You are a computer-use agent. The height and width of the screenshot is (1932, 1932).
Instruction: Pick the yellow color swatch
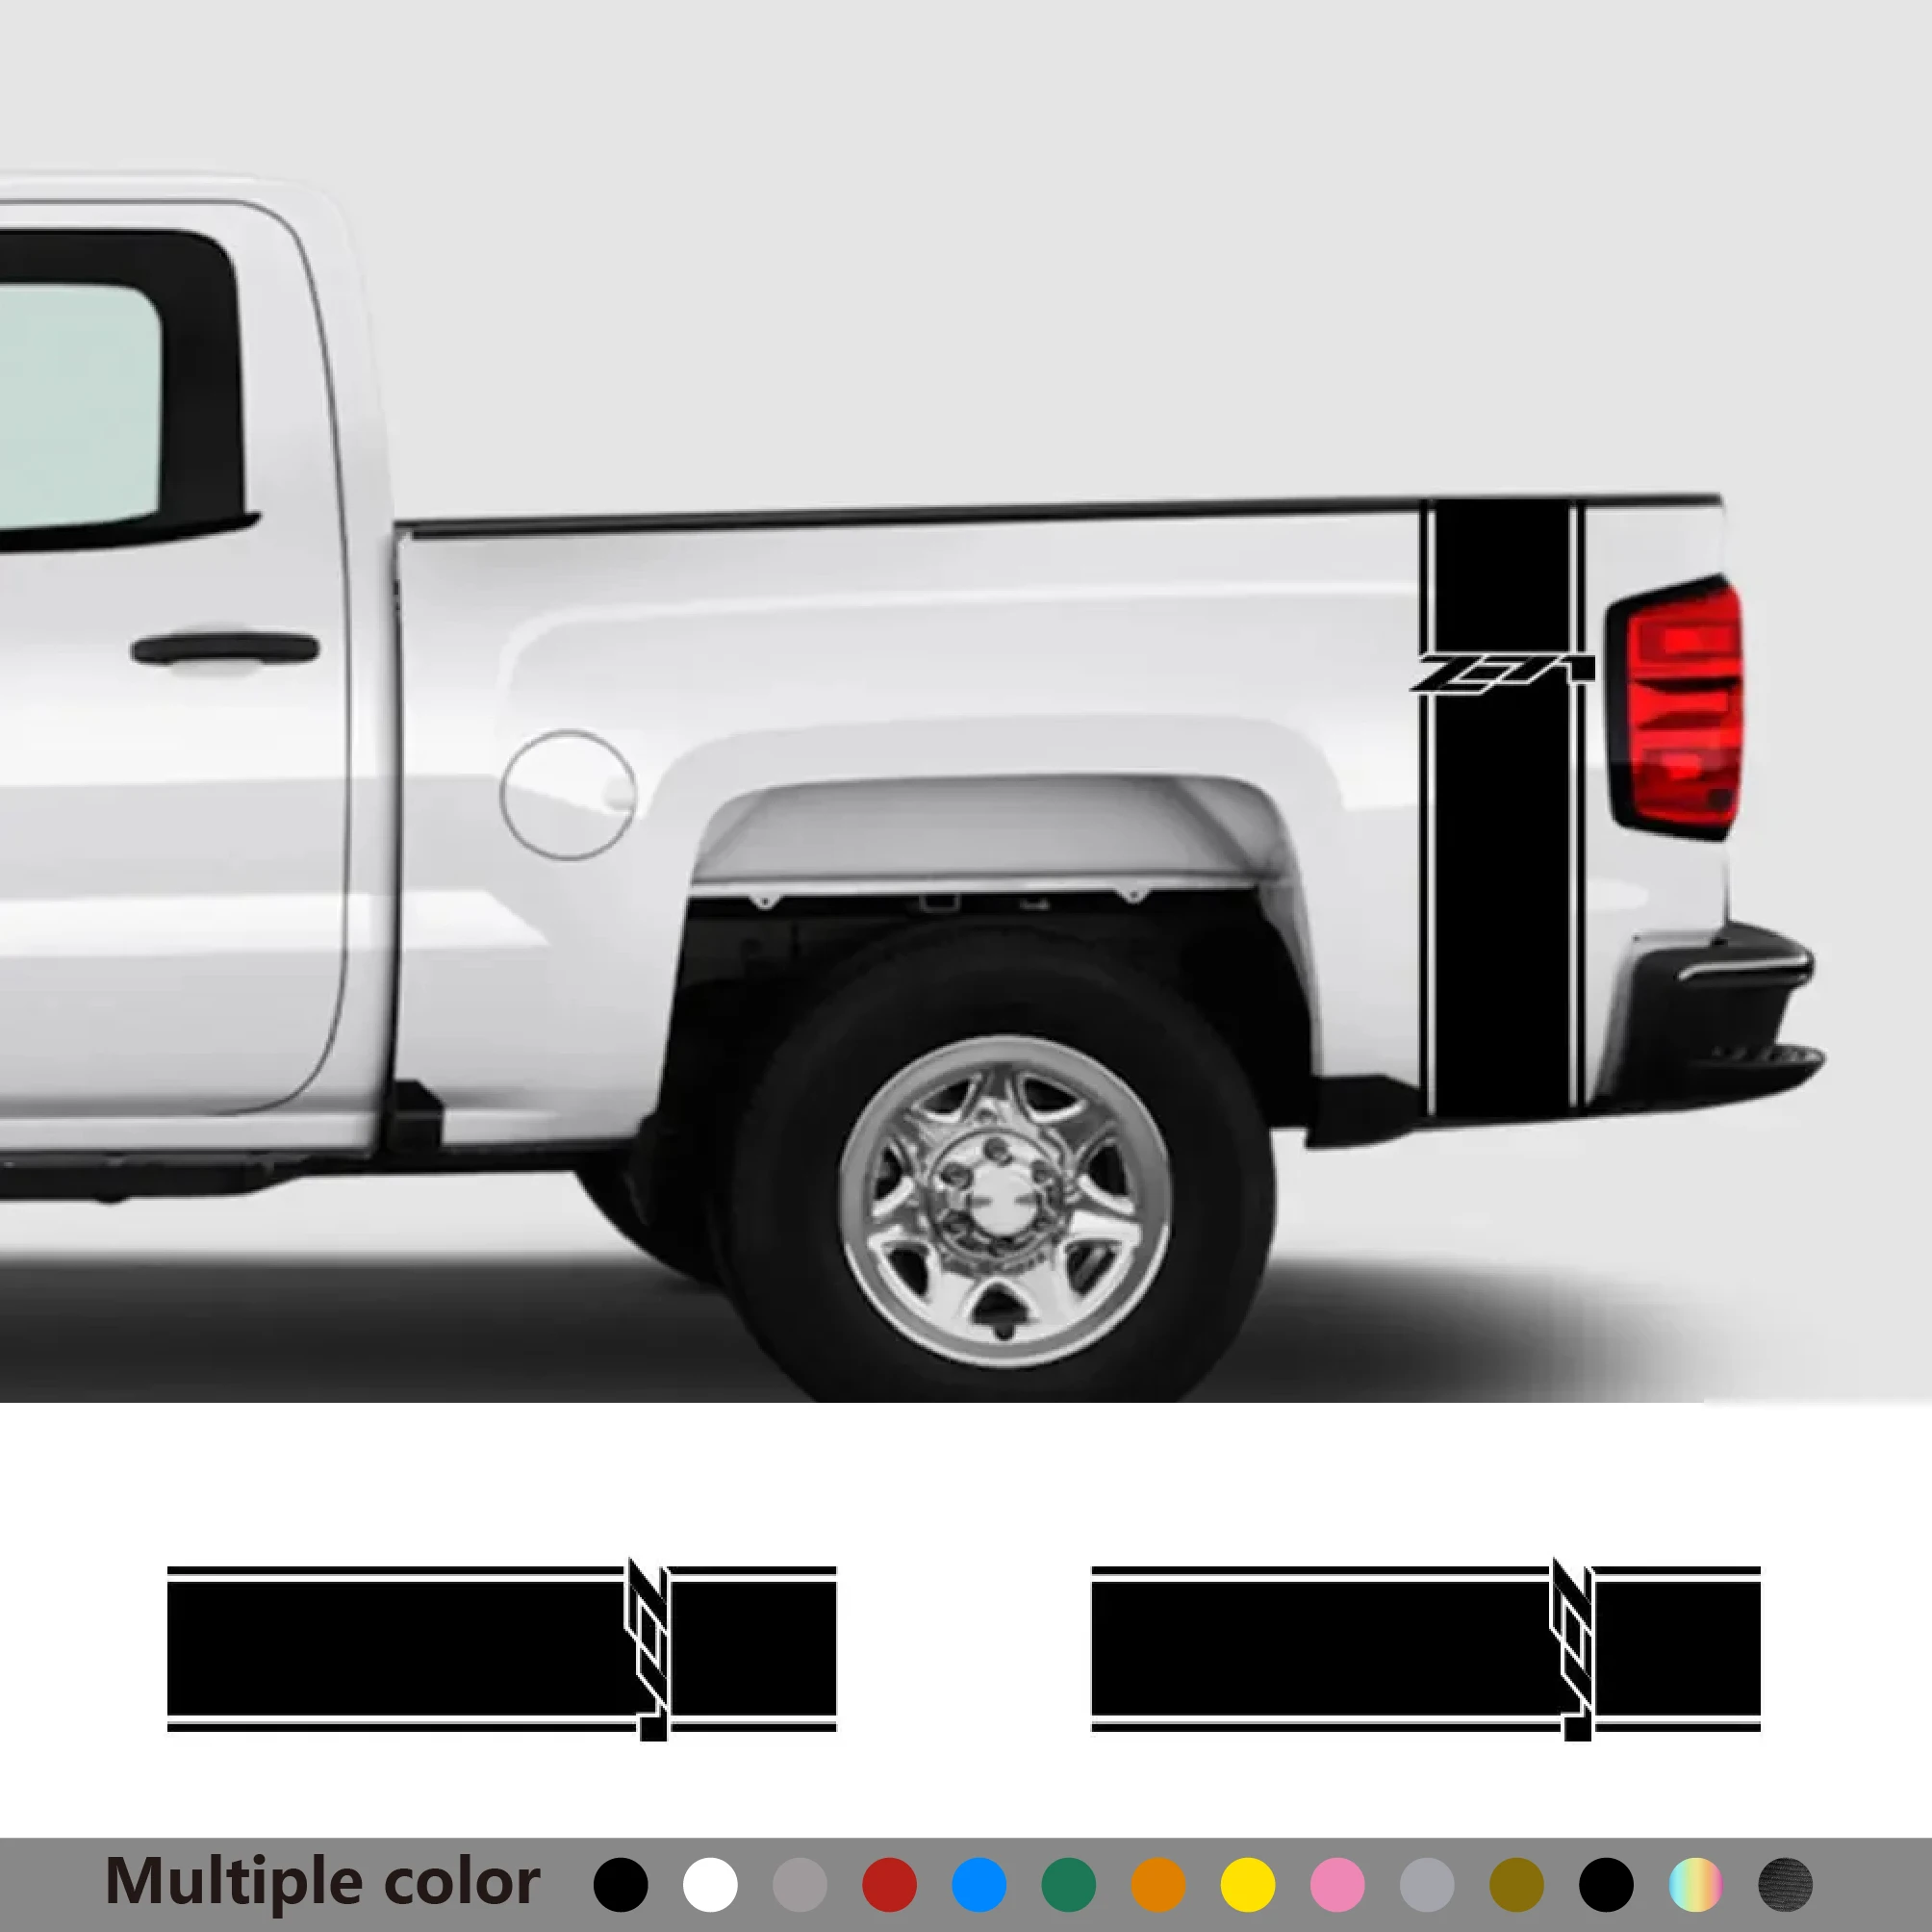[1248, 1885]
